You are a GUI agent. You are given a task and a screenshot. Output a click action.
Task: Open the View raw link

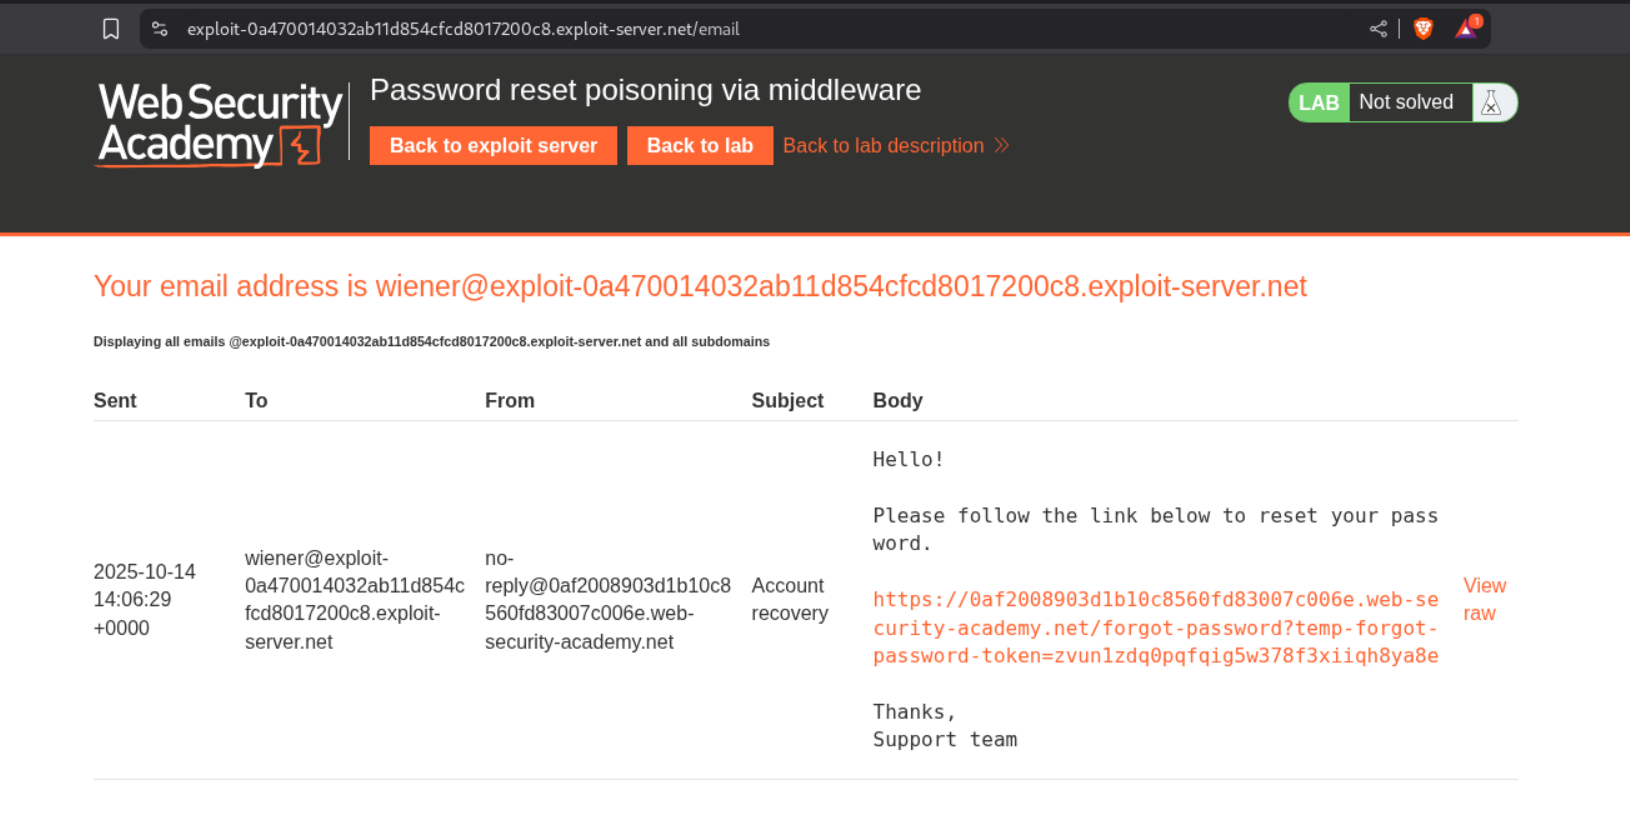[1484, 599]
